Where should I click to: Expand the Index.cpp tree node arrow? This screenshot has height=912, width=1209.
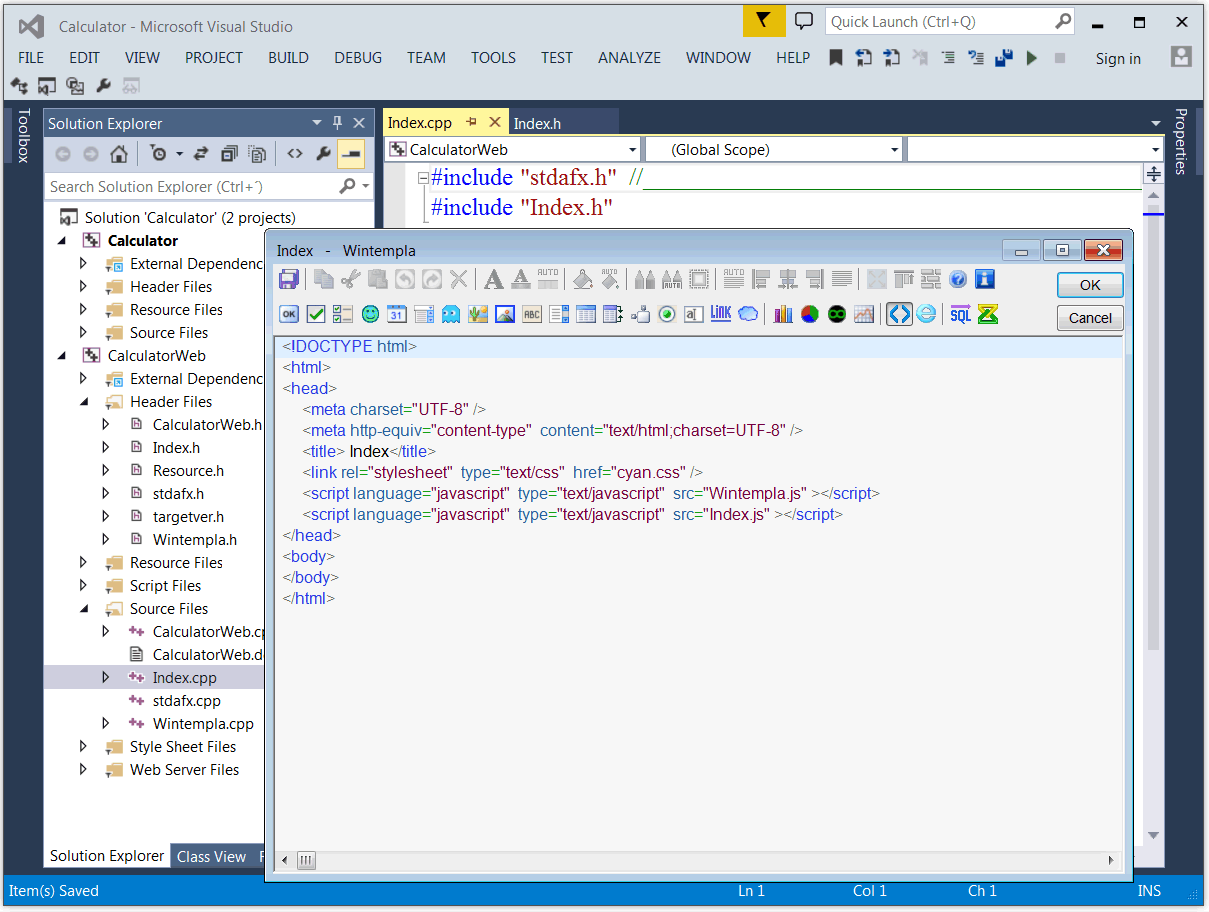(106, 678)
